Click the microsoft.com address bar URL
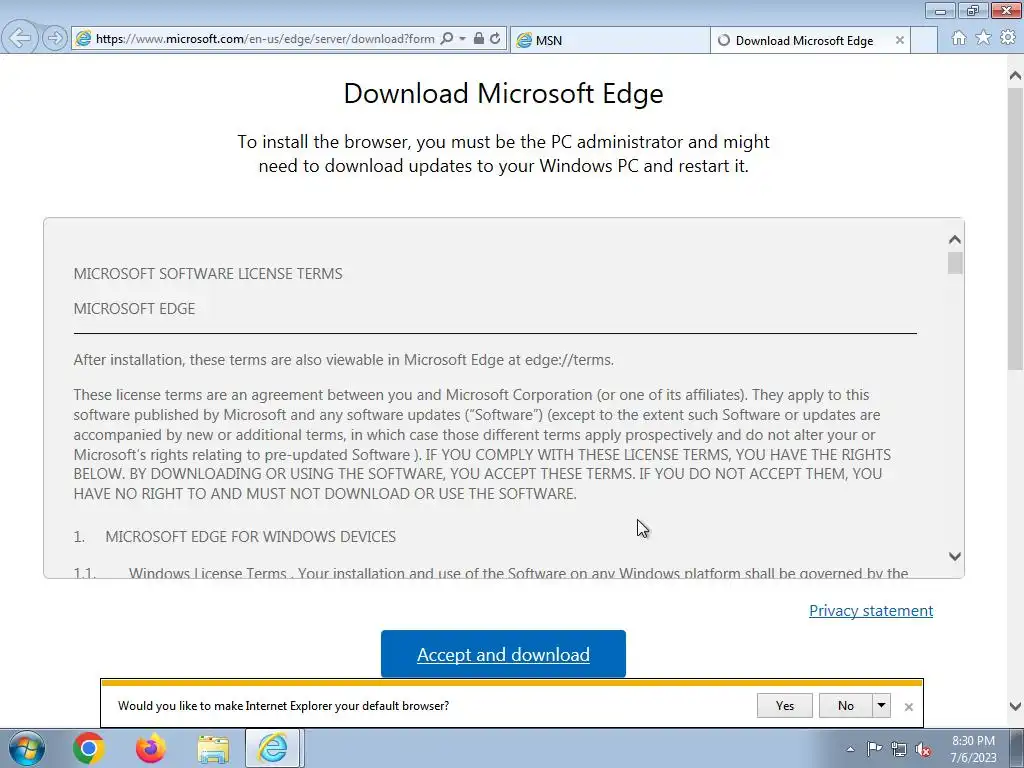Image resolution: width=1024 pixels, height=768 pixels. point(265,39)
